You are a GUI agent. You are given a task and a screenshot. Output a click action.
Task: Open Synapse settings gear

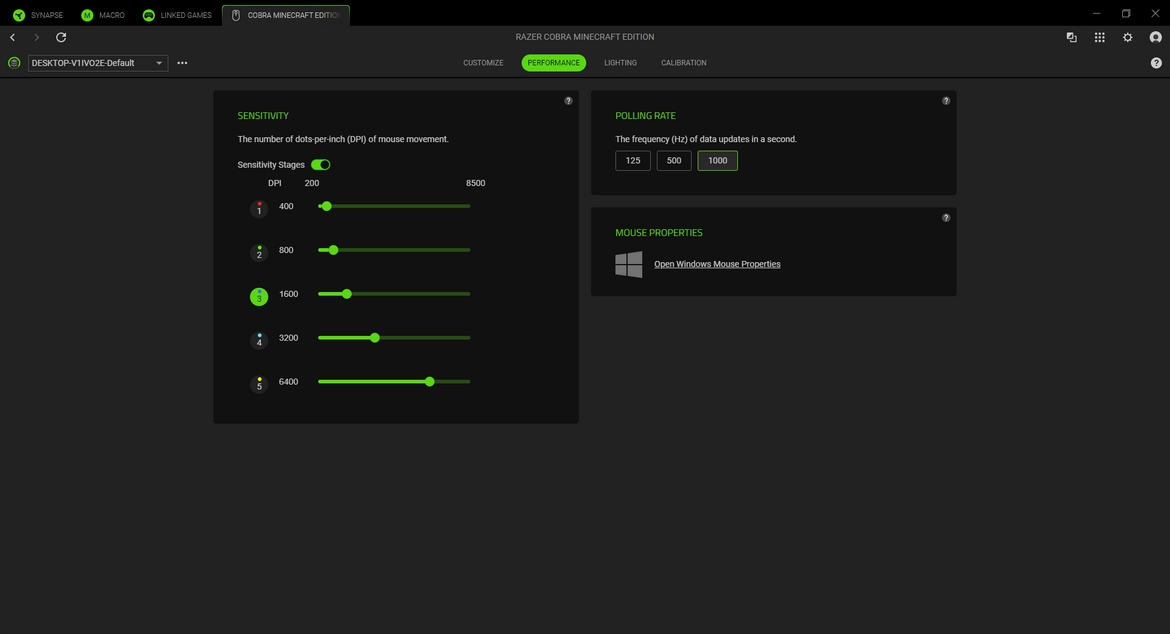(1127, 37)
